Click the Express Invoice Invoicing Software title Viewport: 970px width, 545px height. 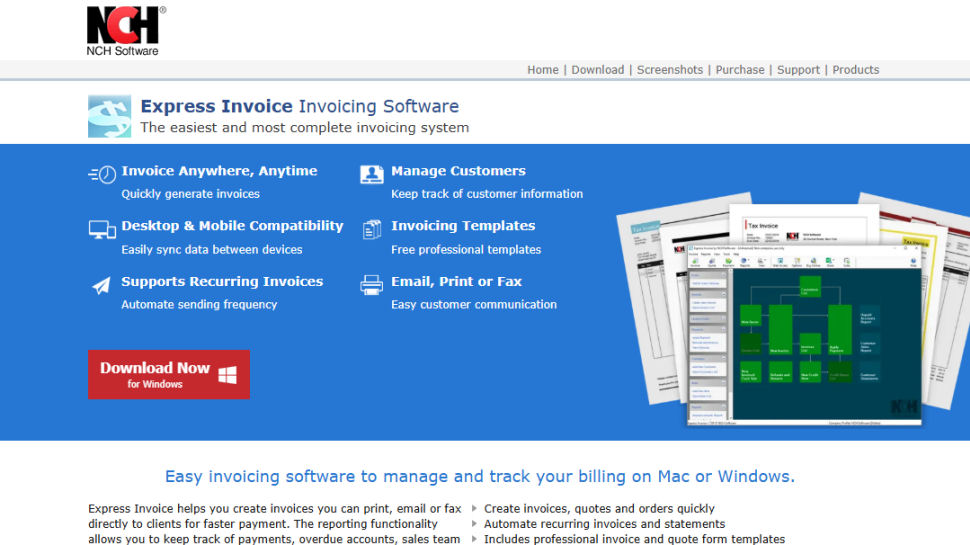point(300,106)
